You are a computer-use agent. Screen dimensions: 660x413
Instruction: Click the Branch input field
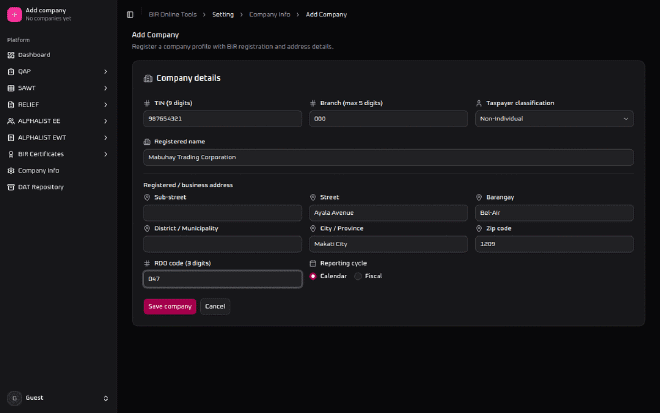point(388,119)
